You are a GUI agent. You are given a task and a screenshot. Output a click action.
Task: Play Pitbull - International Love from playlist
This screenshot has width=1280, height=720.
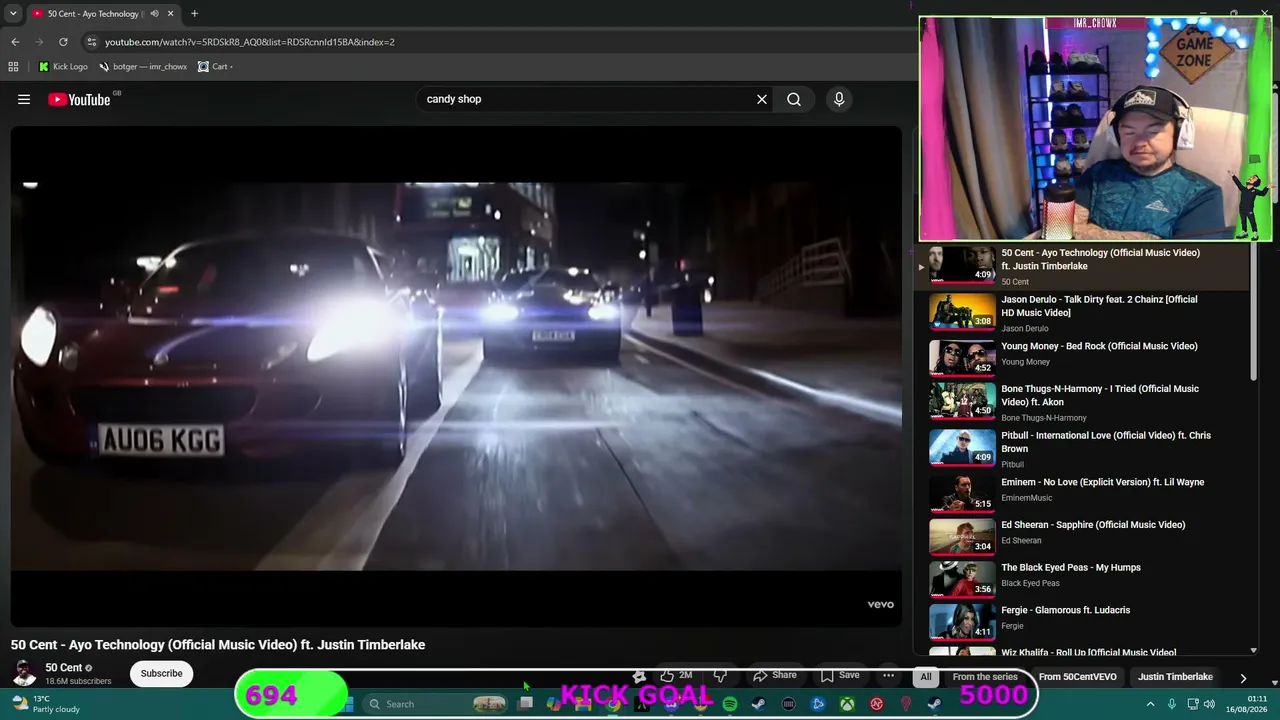(1082, 448)
